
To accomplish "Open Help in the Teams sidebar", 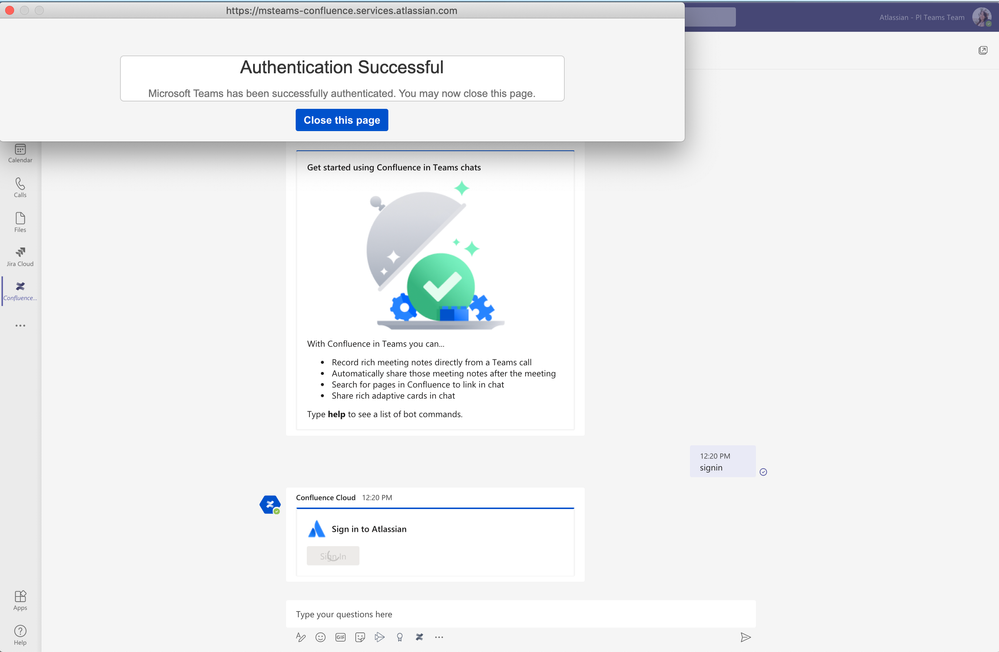I will click(x=20, y=635).
